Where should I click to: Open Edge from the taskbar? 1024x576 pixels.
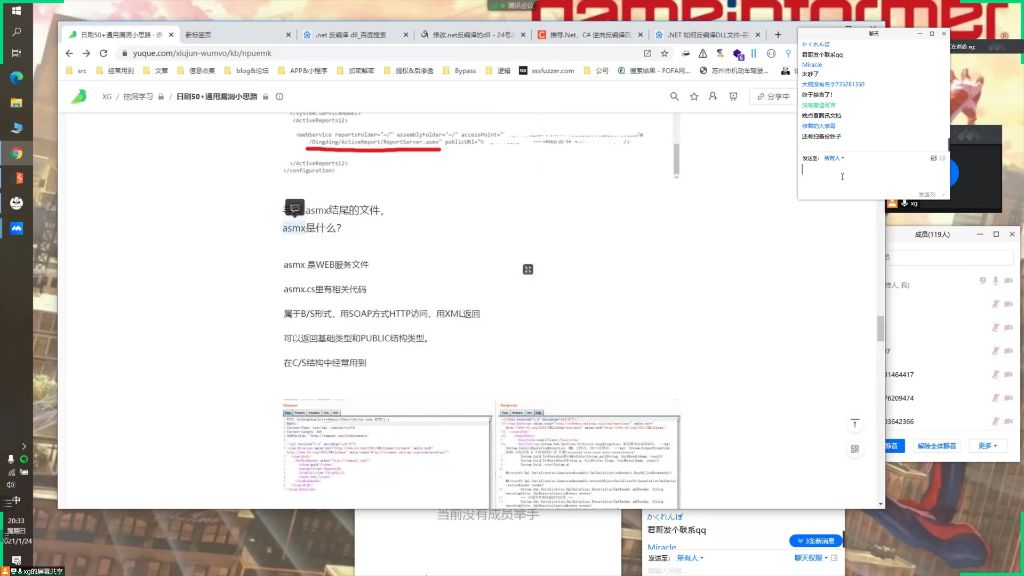click(x=16, y=78)
